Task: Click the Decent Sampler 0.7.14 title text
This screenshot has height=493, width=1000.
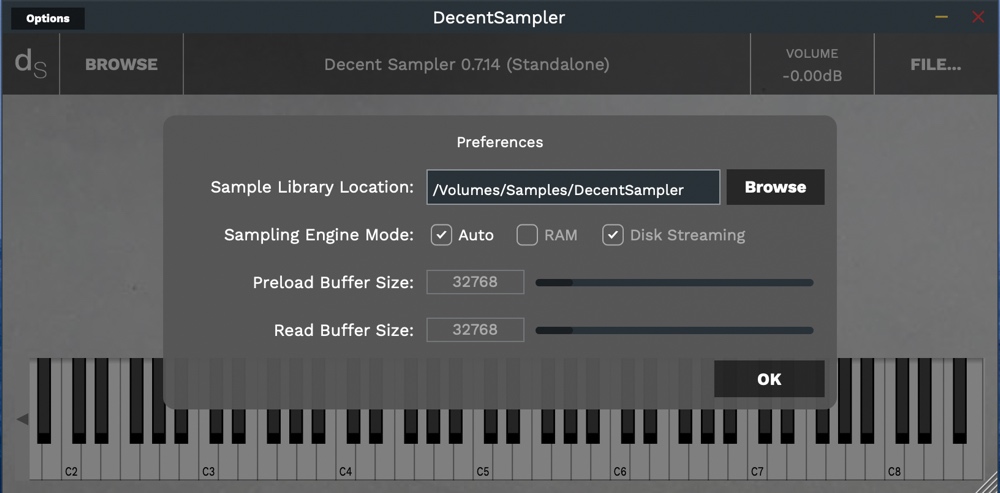Action: click(x=466, y=64)
